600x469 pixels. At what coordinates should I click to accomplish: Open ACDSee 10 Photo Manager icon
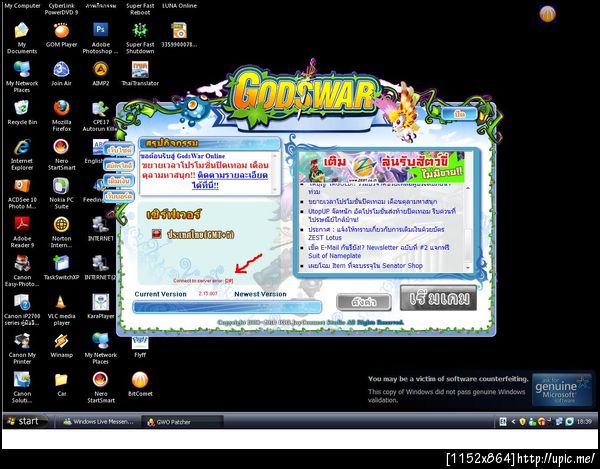(22, 194)
